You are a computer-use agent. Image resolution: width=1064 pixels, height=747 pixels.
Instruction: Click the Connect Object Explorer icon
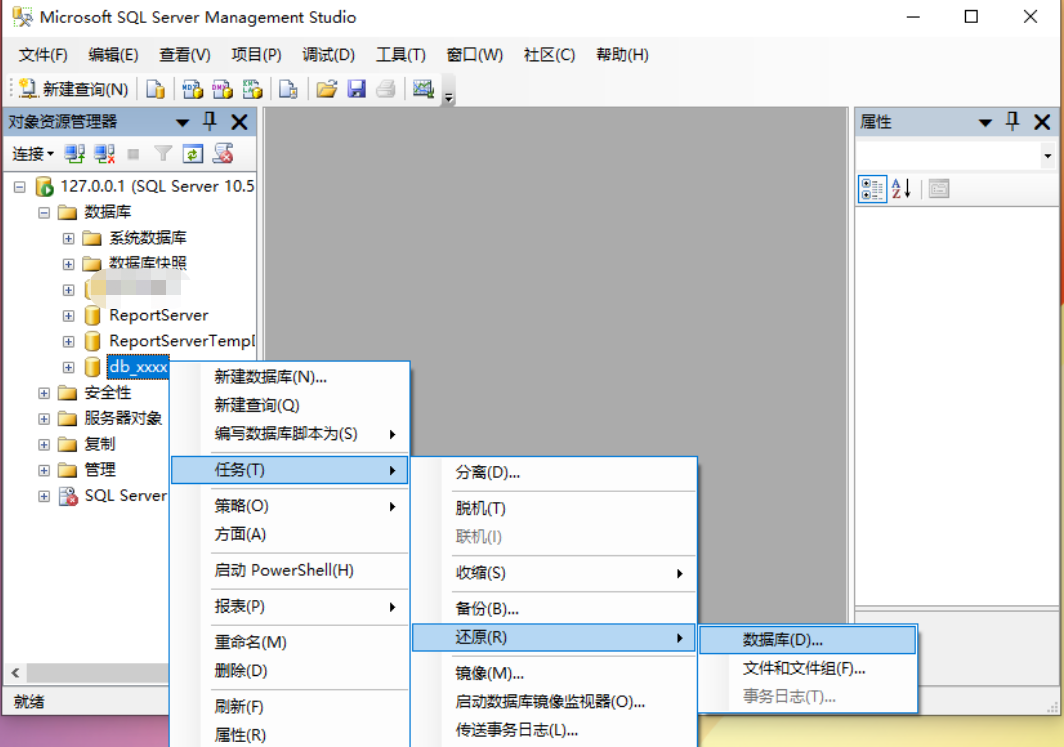coord(75,154)
